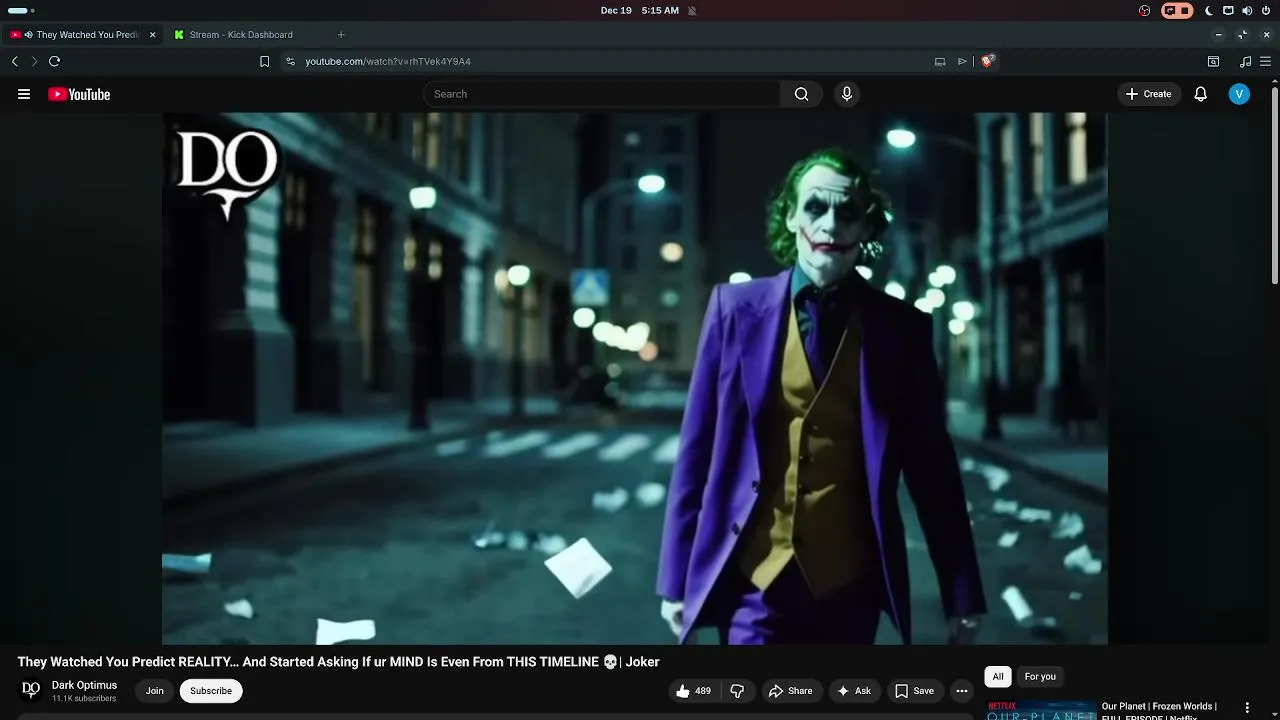Open the account avatar V menu

click(x=1239, y=94)
